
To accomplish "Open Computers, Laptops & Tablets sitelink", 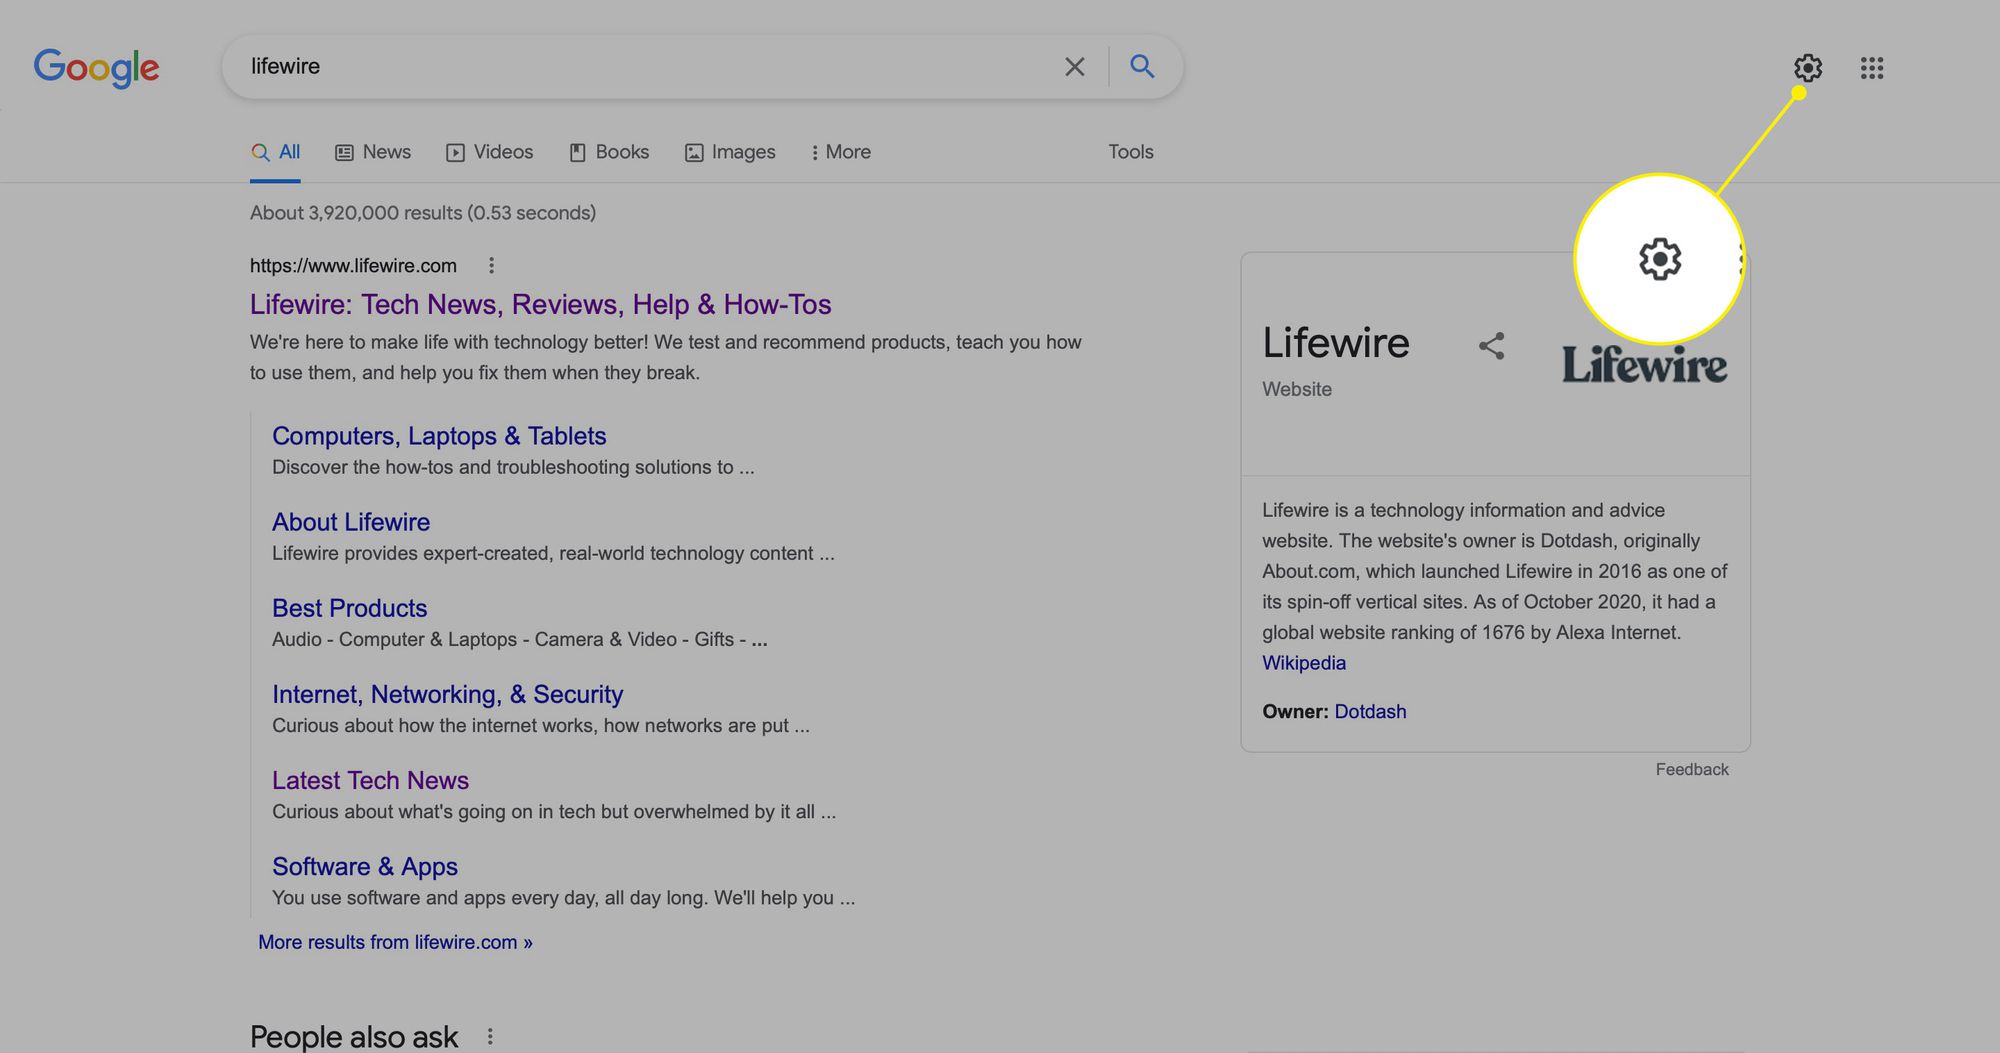I will click(x=439, y=436).
